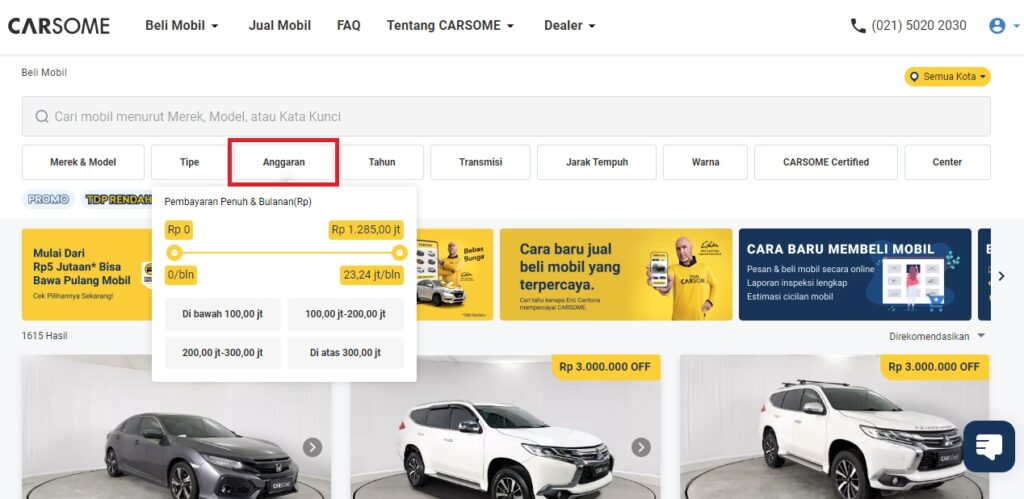The image size is (1024, 499).
Task: Click the Rp 1.285,00 jt max value label
Action: tap(366, 230)
